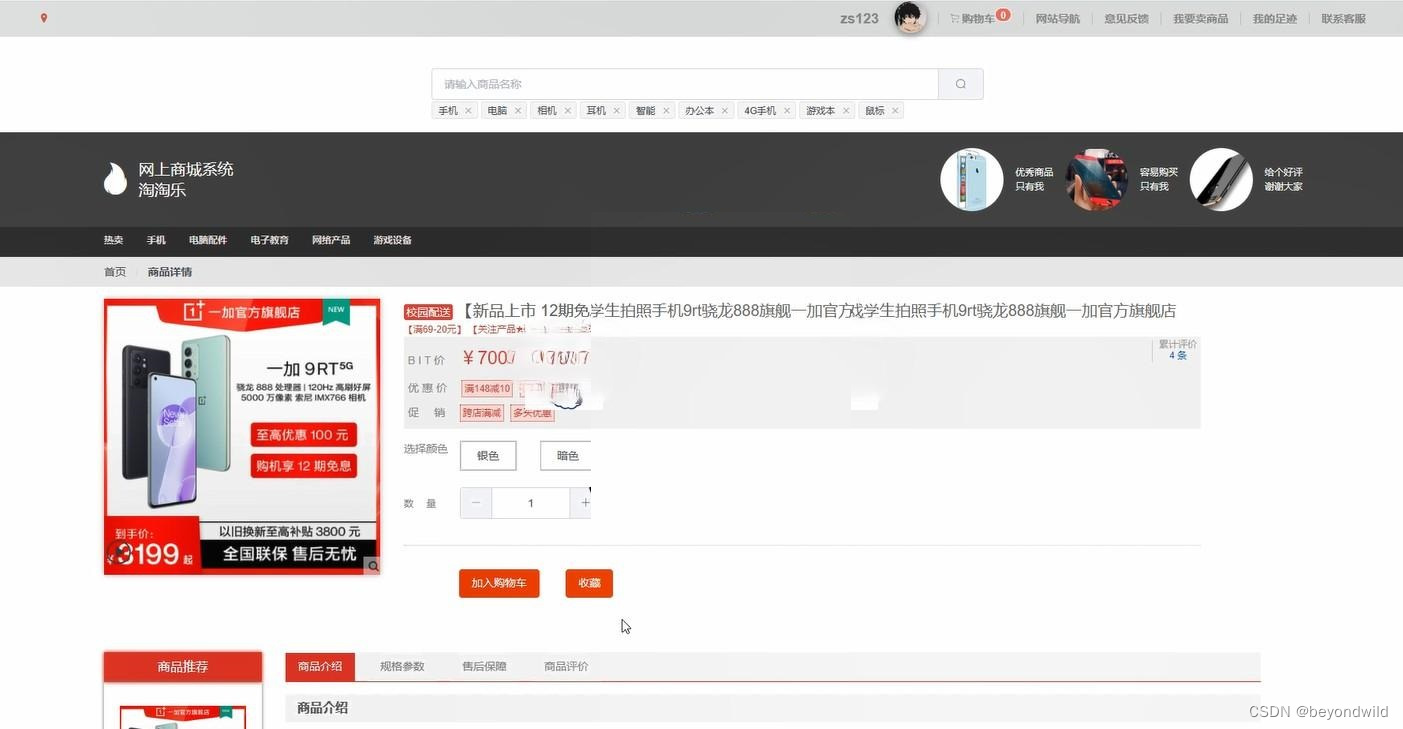
Task: Remove the 手机 search tag
Action: pyautogui.click(x=468, y=111)
